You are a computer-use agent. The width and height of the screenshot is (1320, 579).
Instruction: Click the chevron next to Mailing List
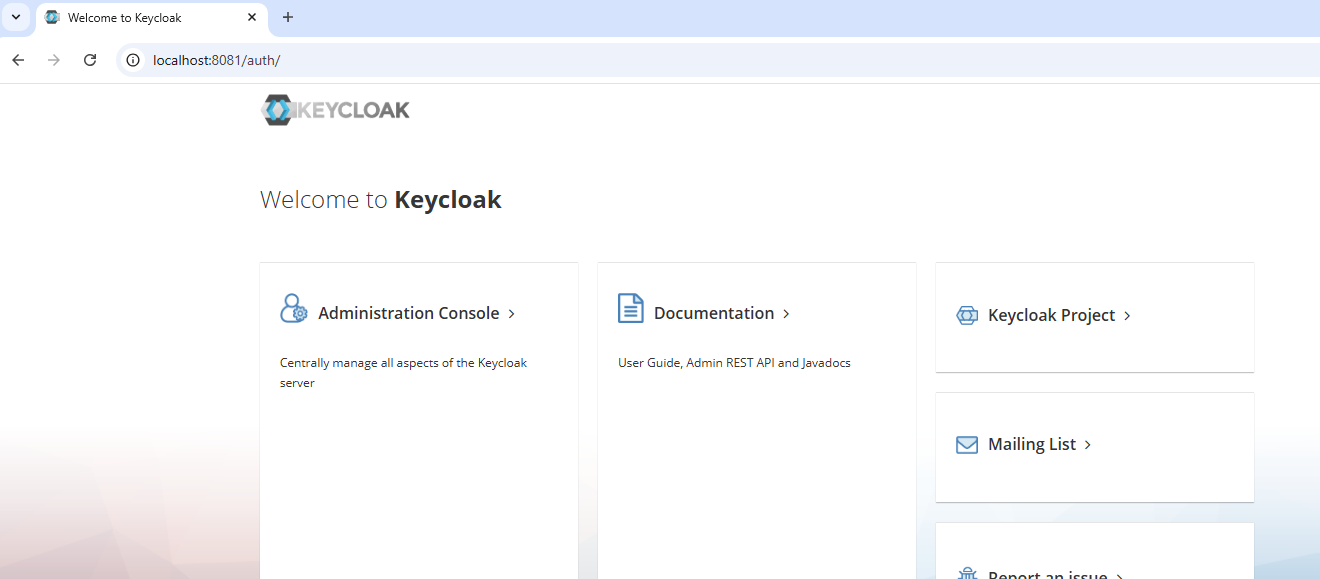point(1088,445)
